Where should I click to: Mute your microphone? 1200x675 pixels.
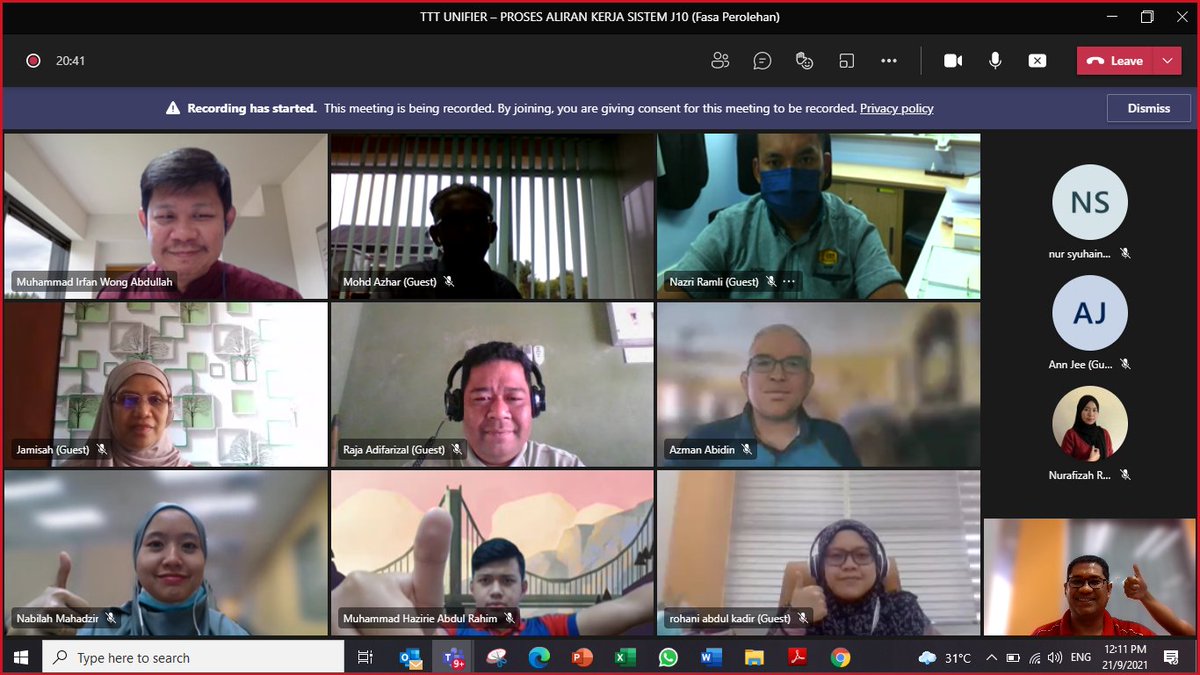(995, 60)
